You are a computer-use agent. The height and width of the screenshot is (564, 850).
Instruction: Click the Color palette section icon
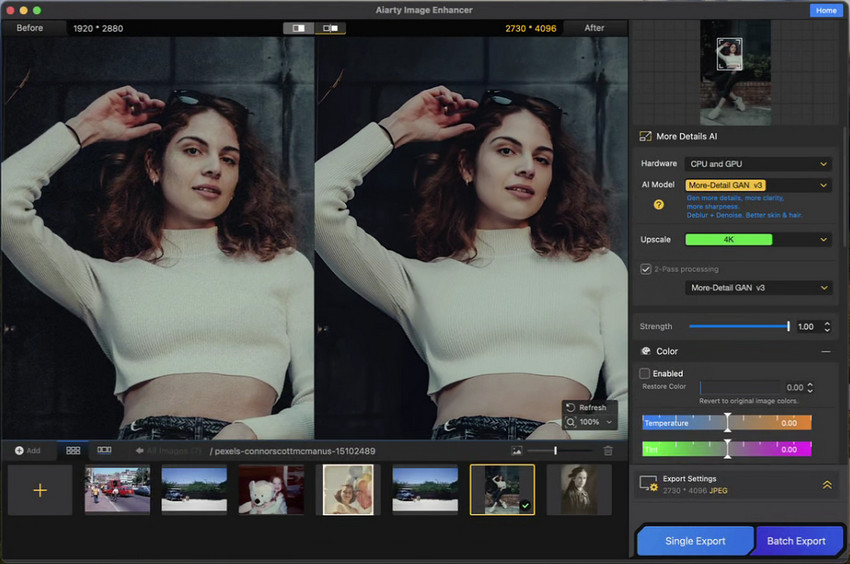point(646,351)
